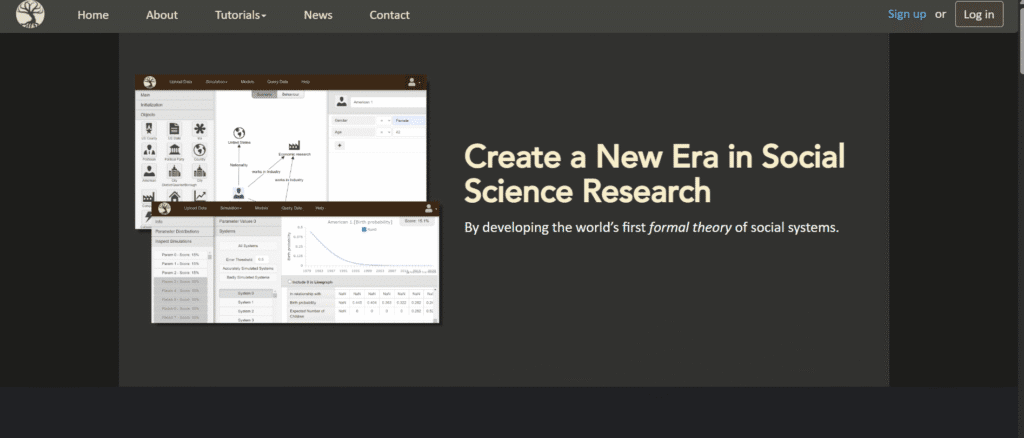Click the user profile icon in top screenshot
This screenshot has width=1024, height=438.
click(x=411, y=81)
